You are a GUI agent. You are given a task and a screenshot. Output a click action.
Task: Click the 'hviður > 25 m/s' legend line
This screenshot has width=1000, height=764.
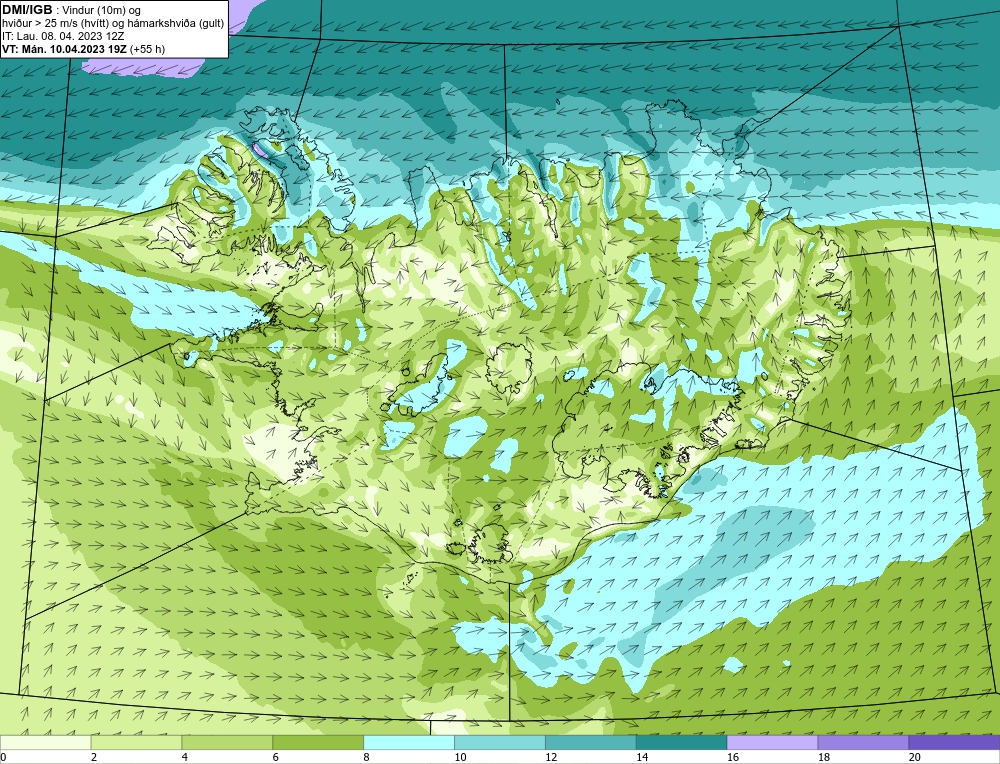tap(113, 24)
